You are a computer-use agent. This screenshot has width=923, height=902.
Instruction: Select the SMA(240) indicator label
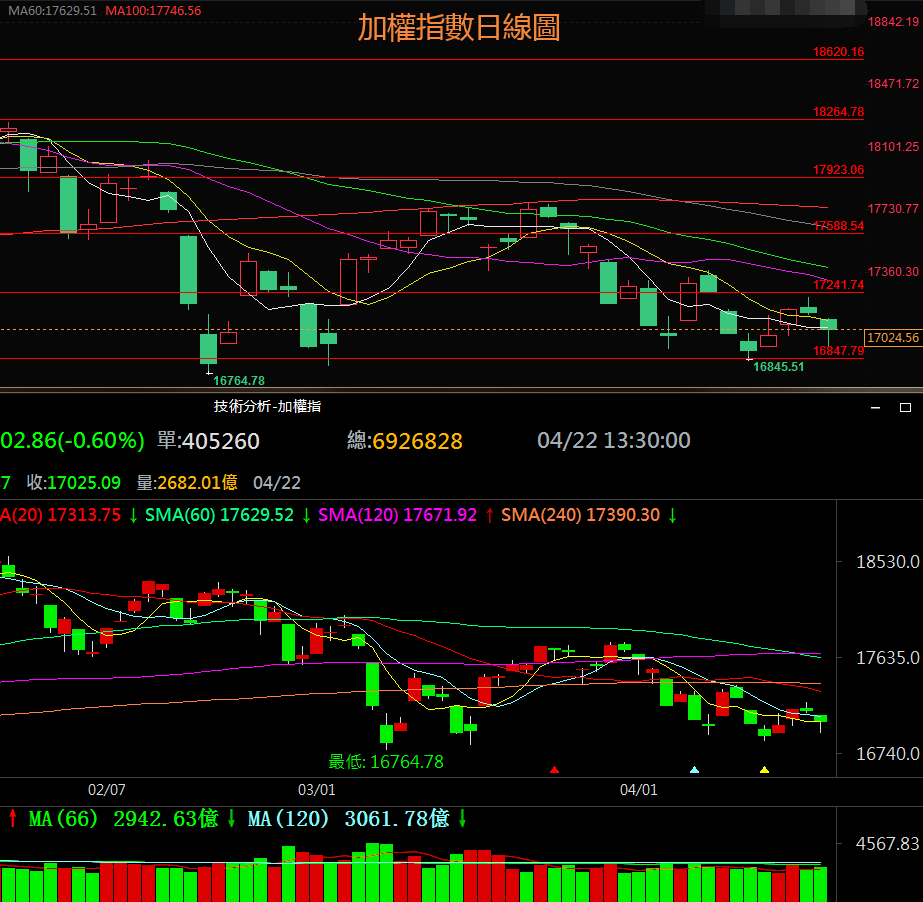tap(540, 515)
